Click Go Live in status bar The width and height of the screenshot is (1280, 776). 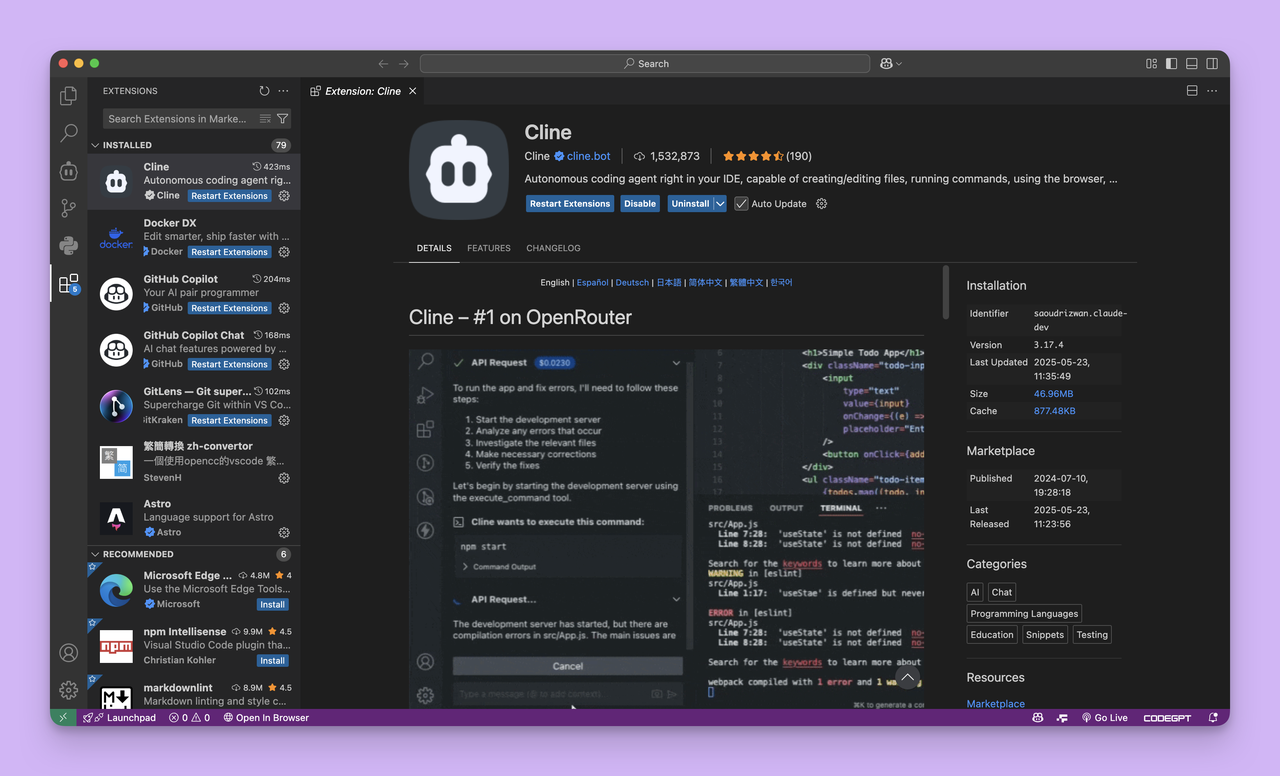1104,718
